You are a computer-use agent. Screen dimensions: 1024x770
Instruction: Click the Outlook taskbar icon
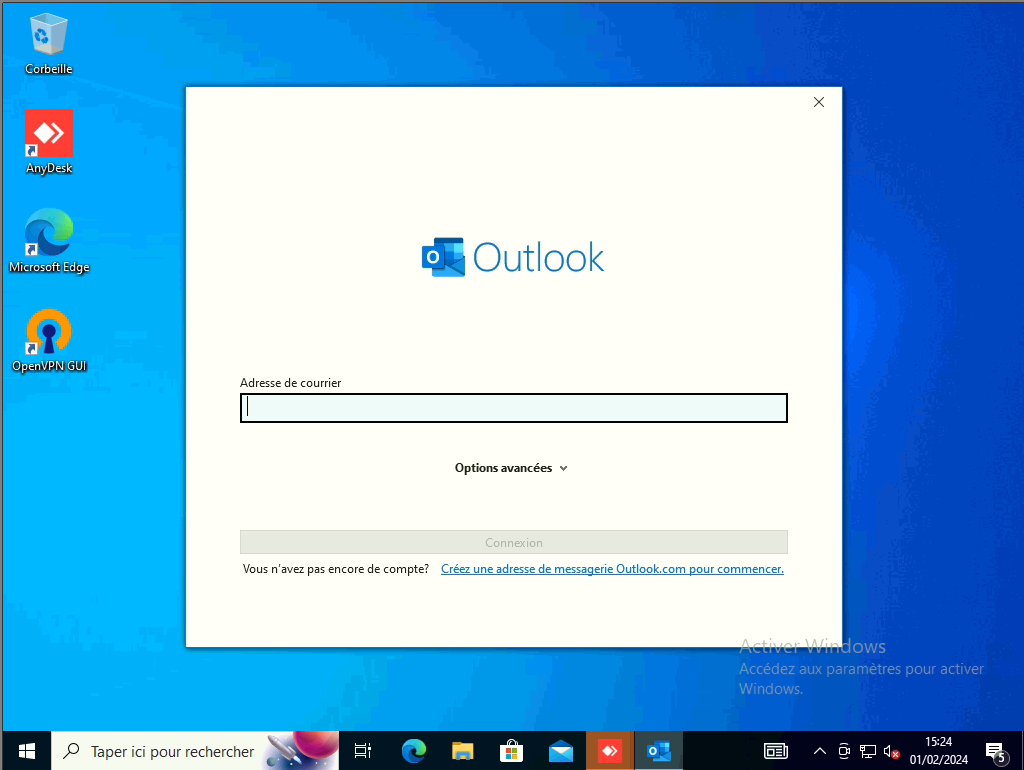[x=658, y=751]
